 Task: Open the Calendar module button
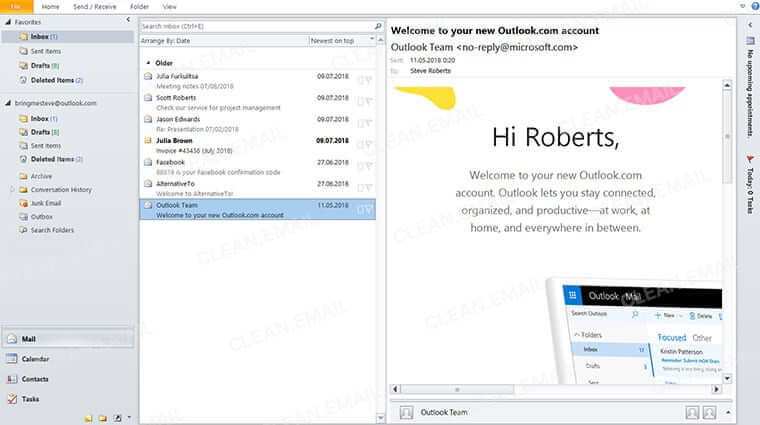click(68, 359)
